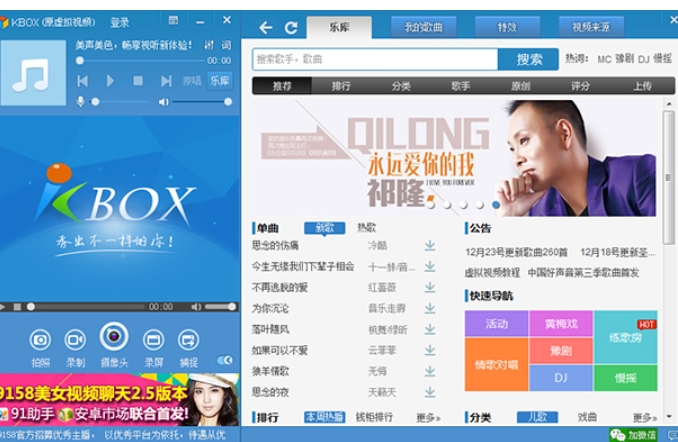Show 新歌 singles list

[325, 228]
